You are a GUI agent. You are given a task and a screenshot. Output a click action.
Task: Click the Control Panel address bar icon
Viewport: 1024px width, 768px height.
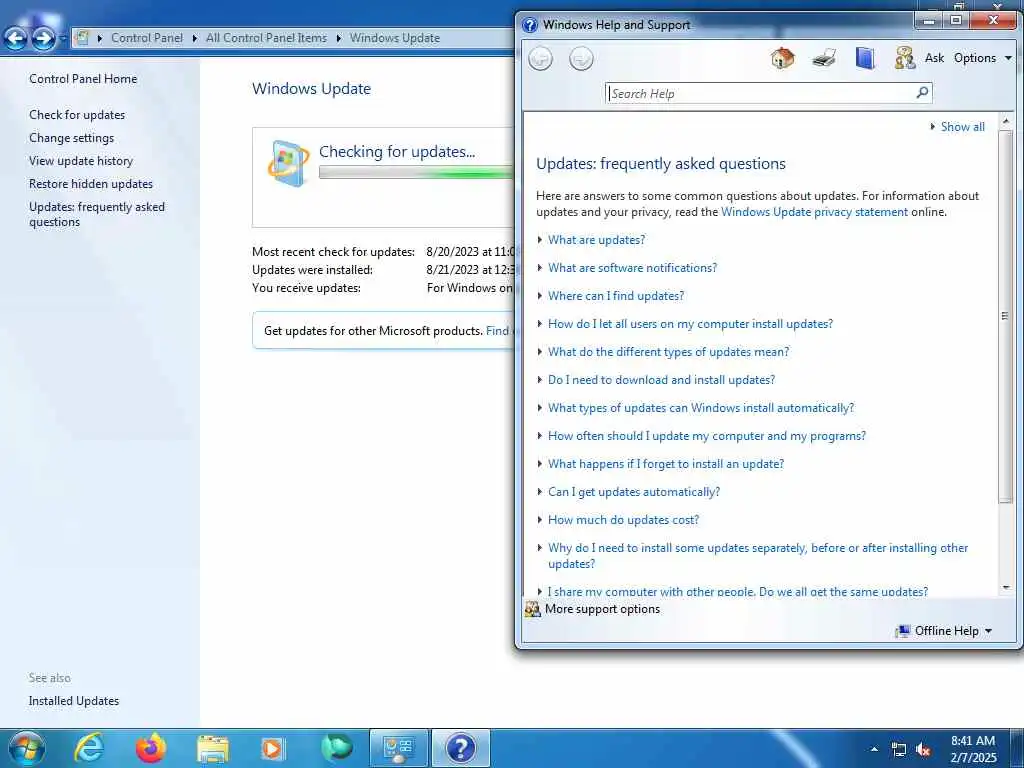click(x=82, y=37)
